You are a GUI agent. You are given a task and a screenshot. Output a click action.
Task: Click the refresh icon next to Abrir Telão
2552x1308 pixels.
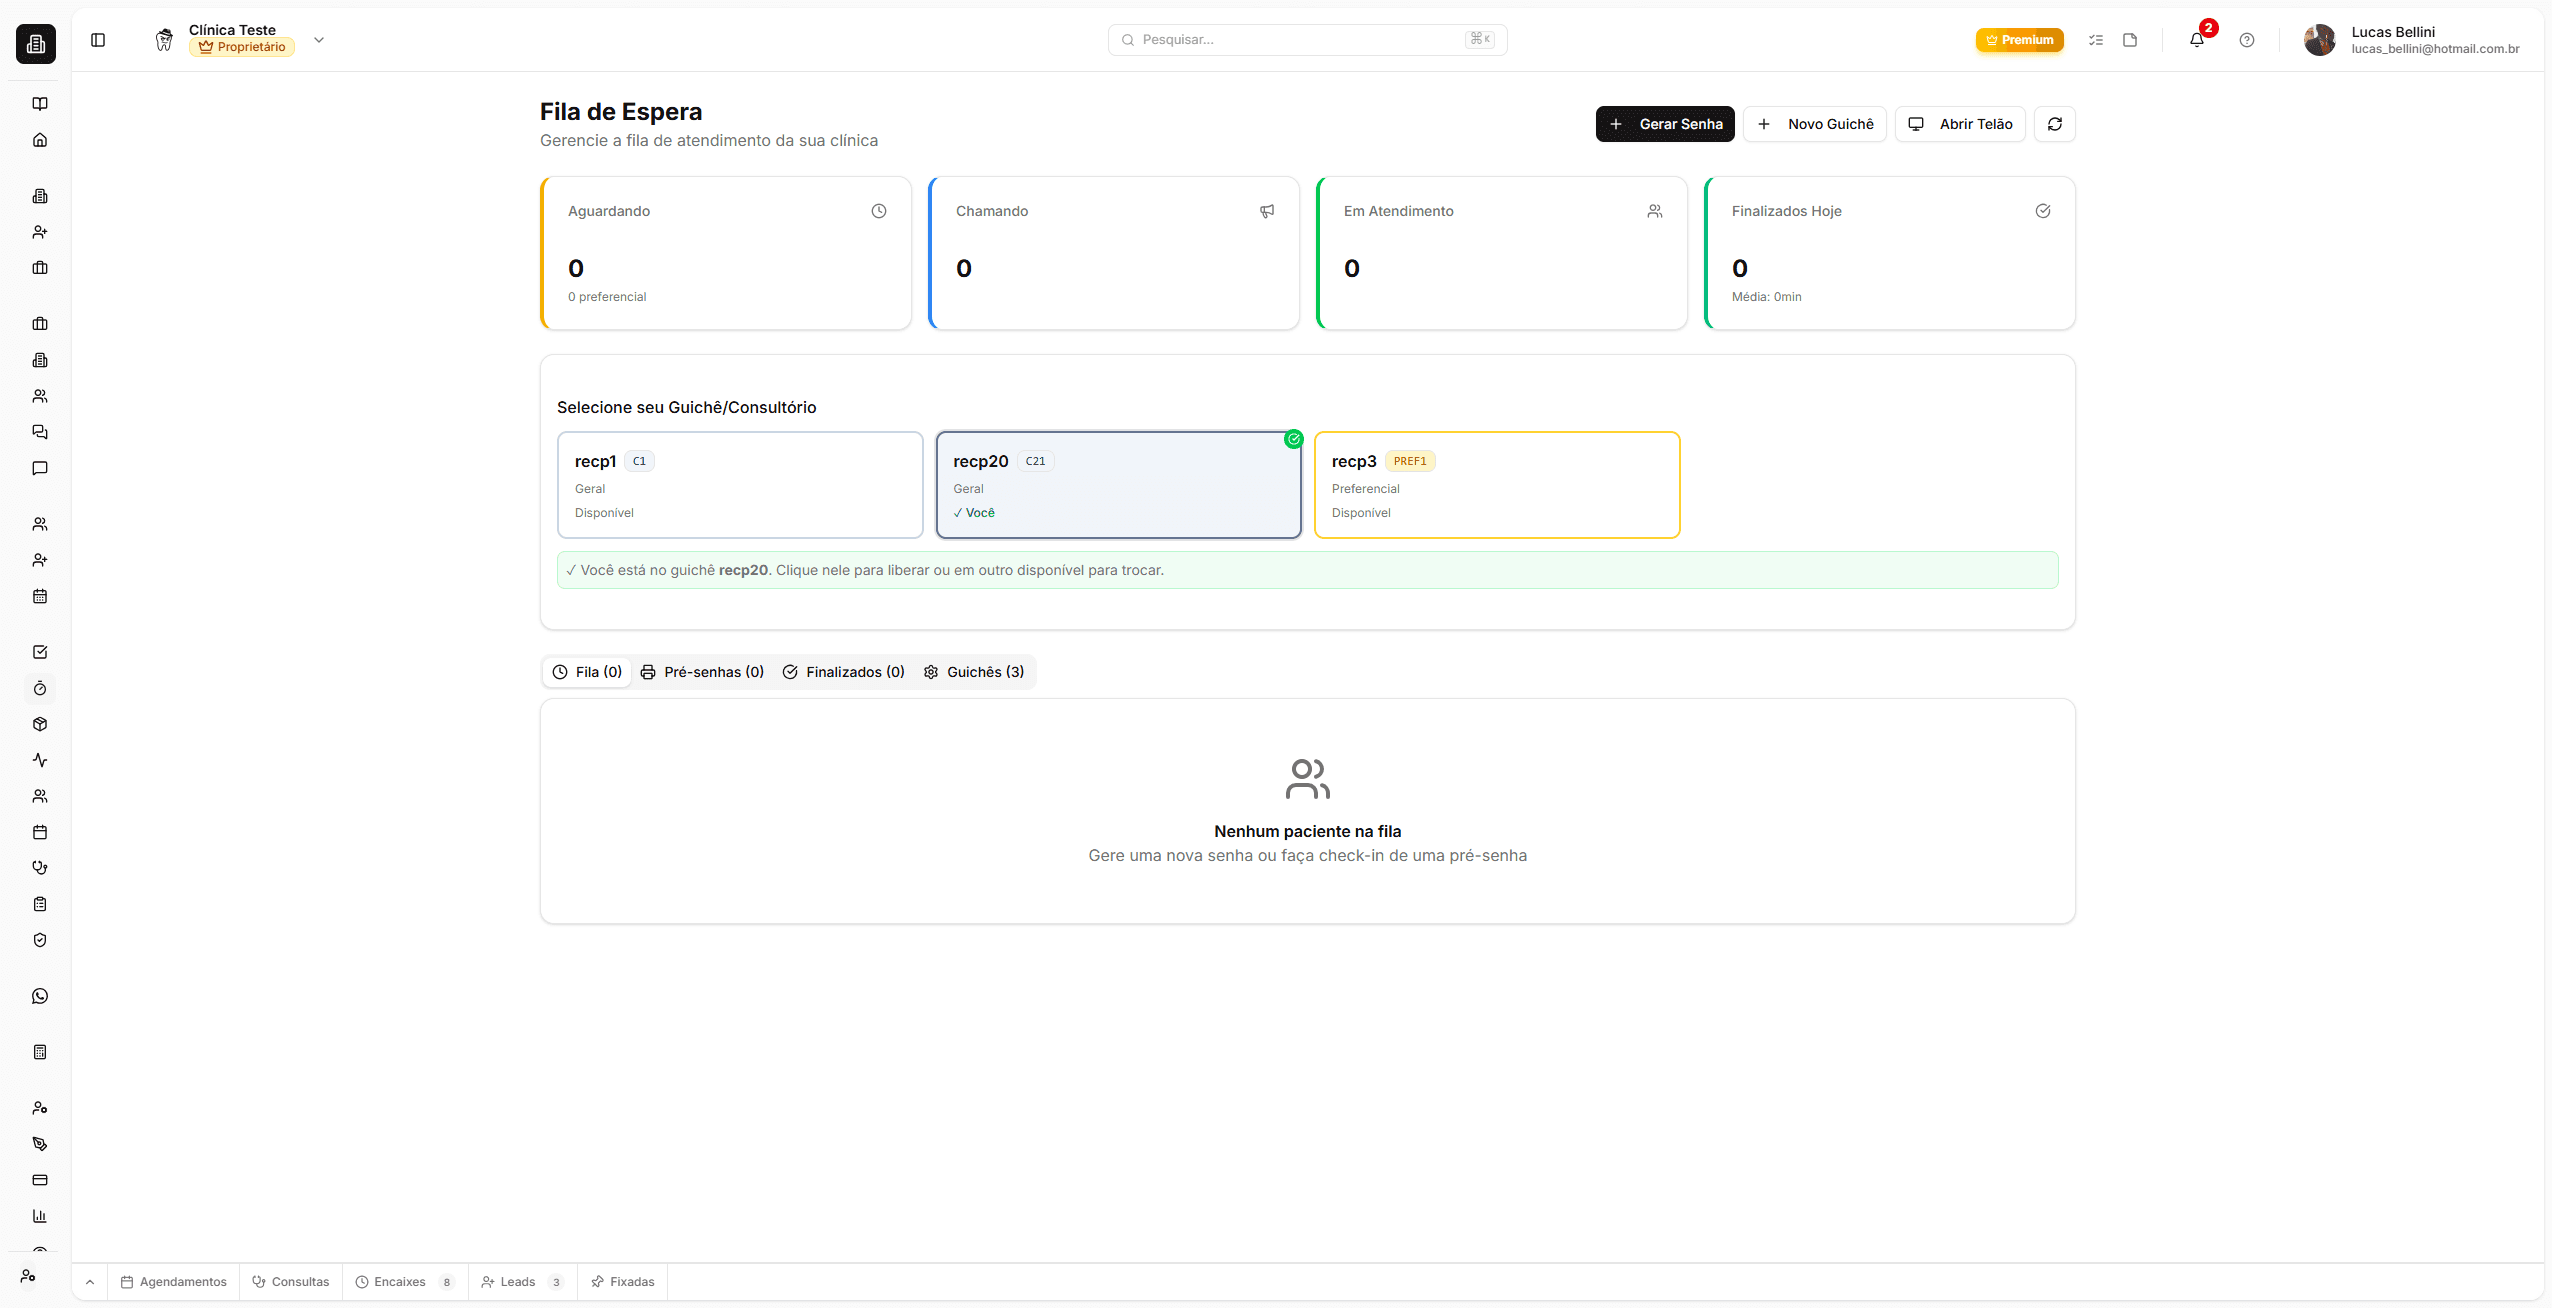[2055, 123]
